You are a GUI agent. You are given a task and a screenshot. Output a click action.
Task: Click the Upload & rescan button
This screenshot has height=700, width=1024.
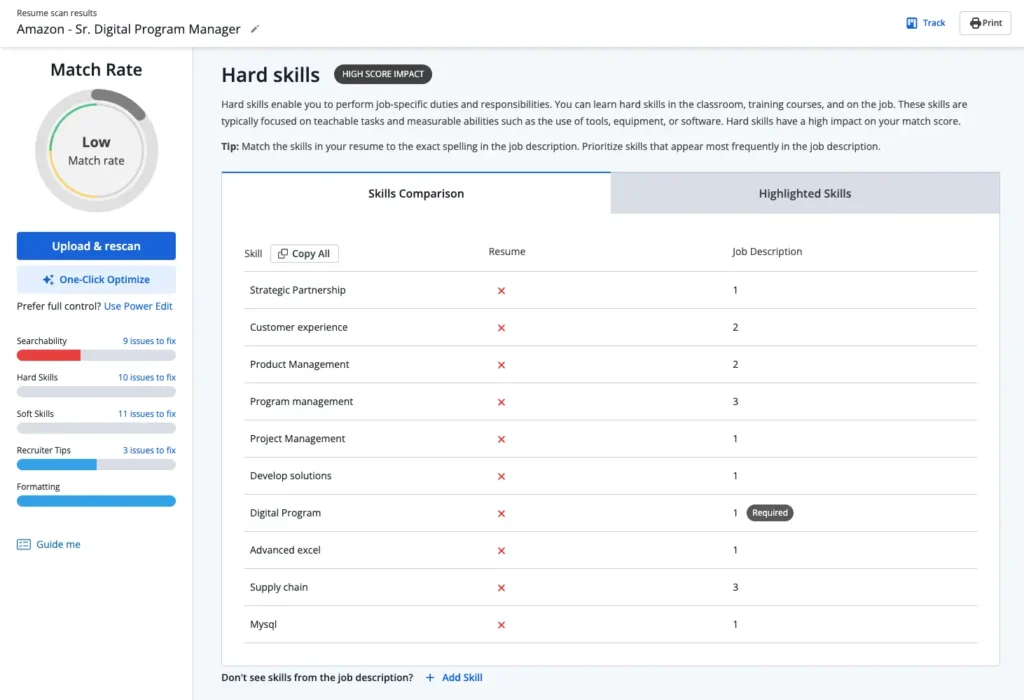(96, 246)
